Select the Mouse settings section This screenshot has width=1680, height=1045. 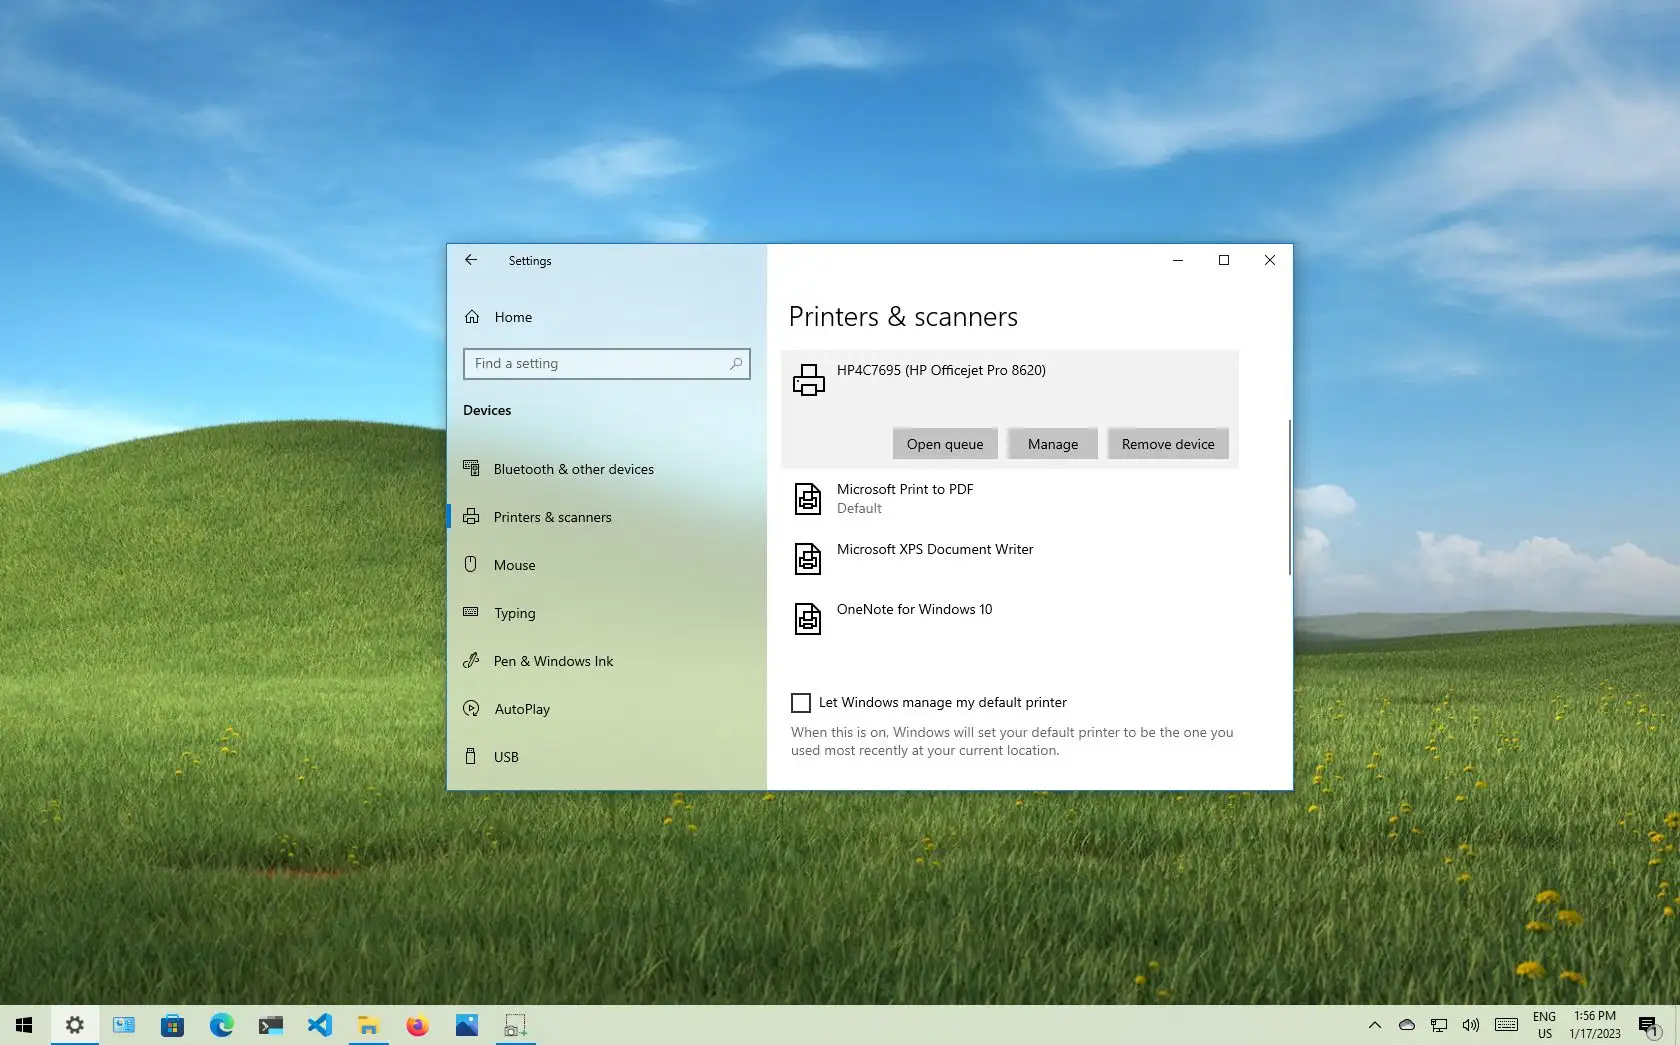click(513, 564)
